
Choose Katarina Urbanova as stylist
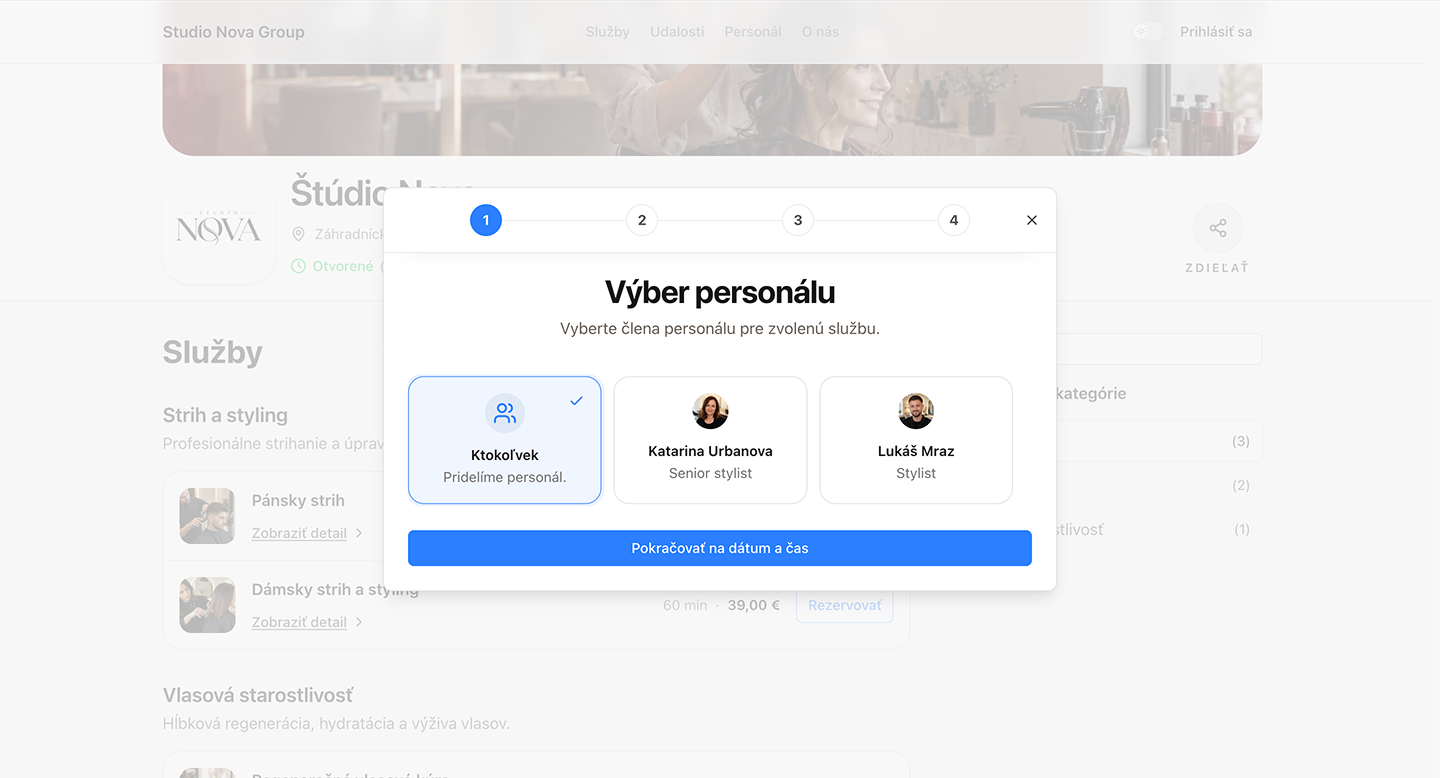[710, 440]
